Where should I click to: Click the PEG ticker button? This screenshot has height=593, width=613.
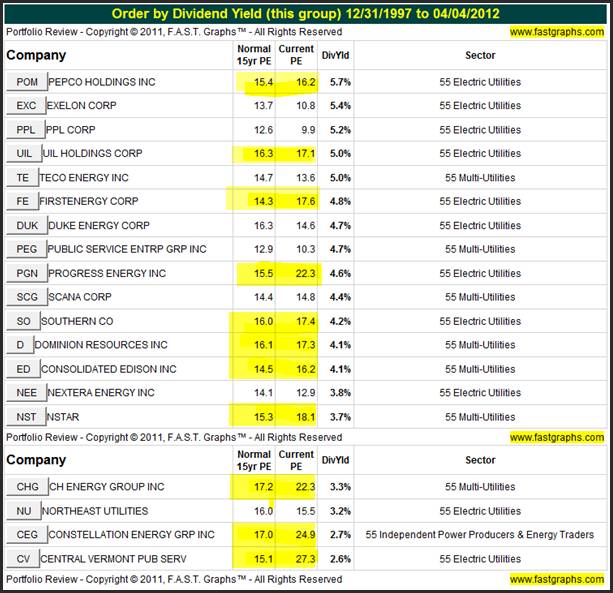tap(27, 249)
